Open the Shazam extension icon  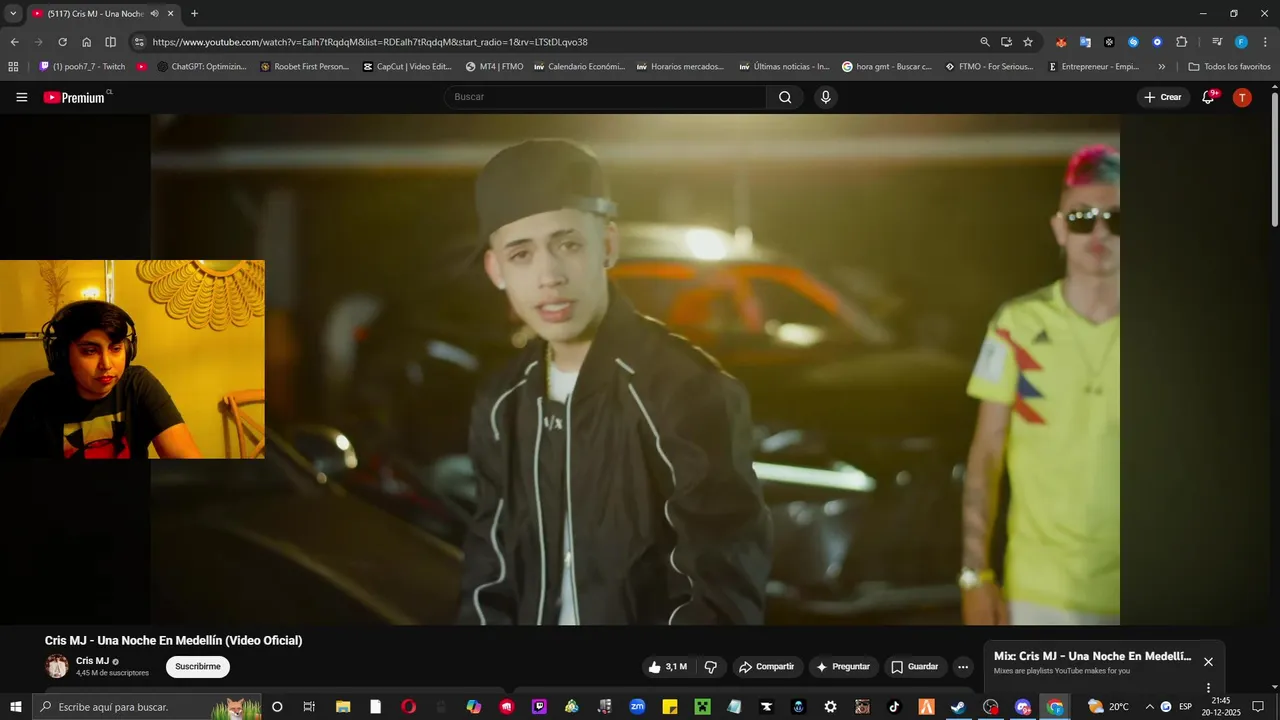[x=1133, y=42]
